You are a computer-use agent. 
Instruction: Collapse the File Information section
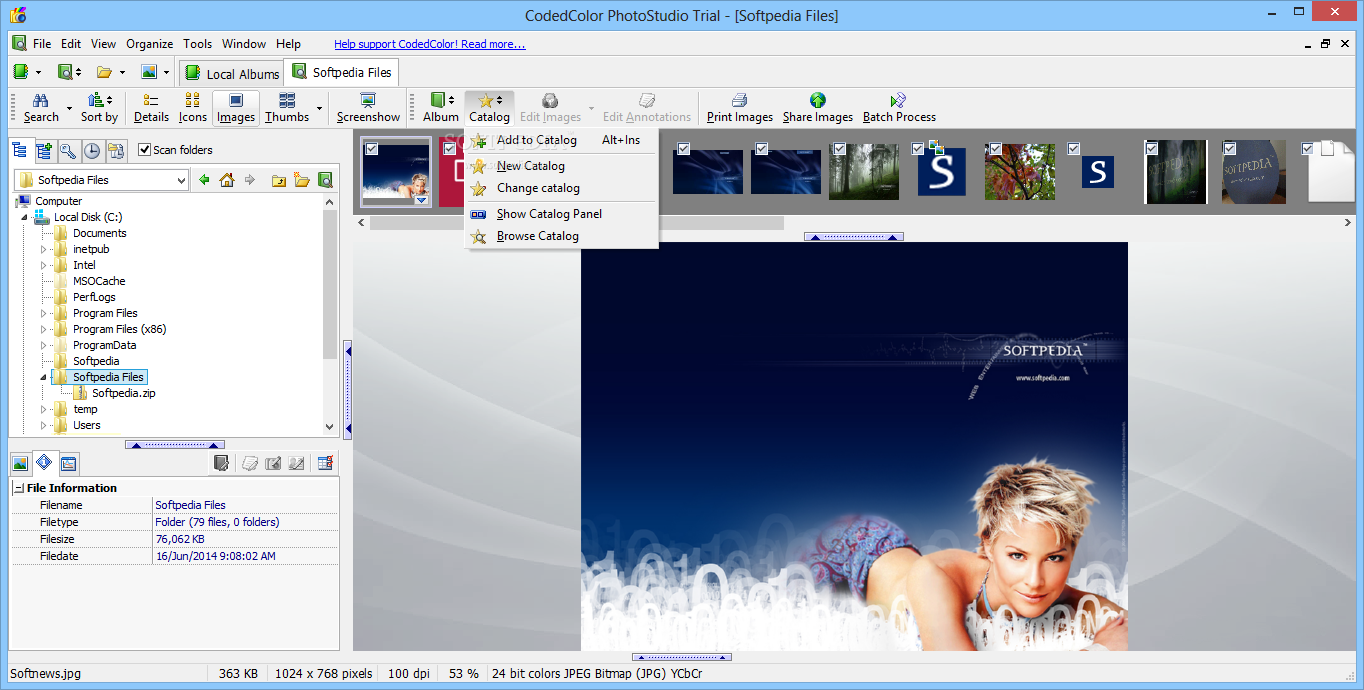[18, 488]
